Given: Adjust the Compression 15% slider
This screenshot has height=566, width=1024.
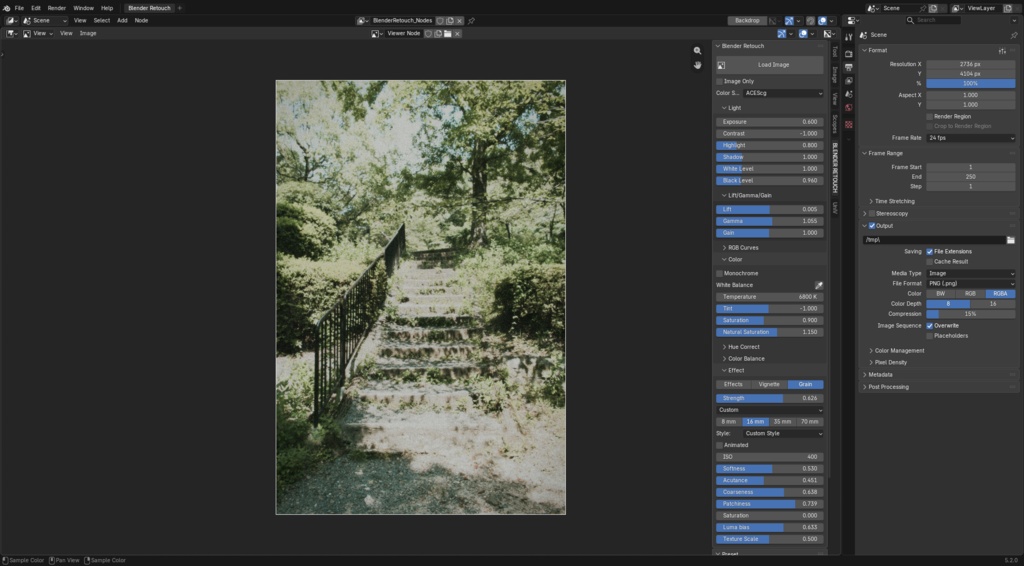Looking at the screenshot, I should [970, 314].
